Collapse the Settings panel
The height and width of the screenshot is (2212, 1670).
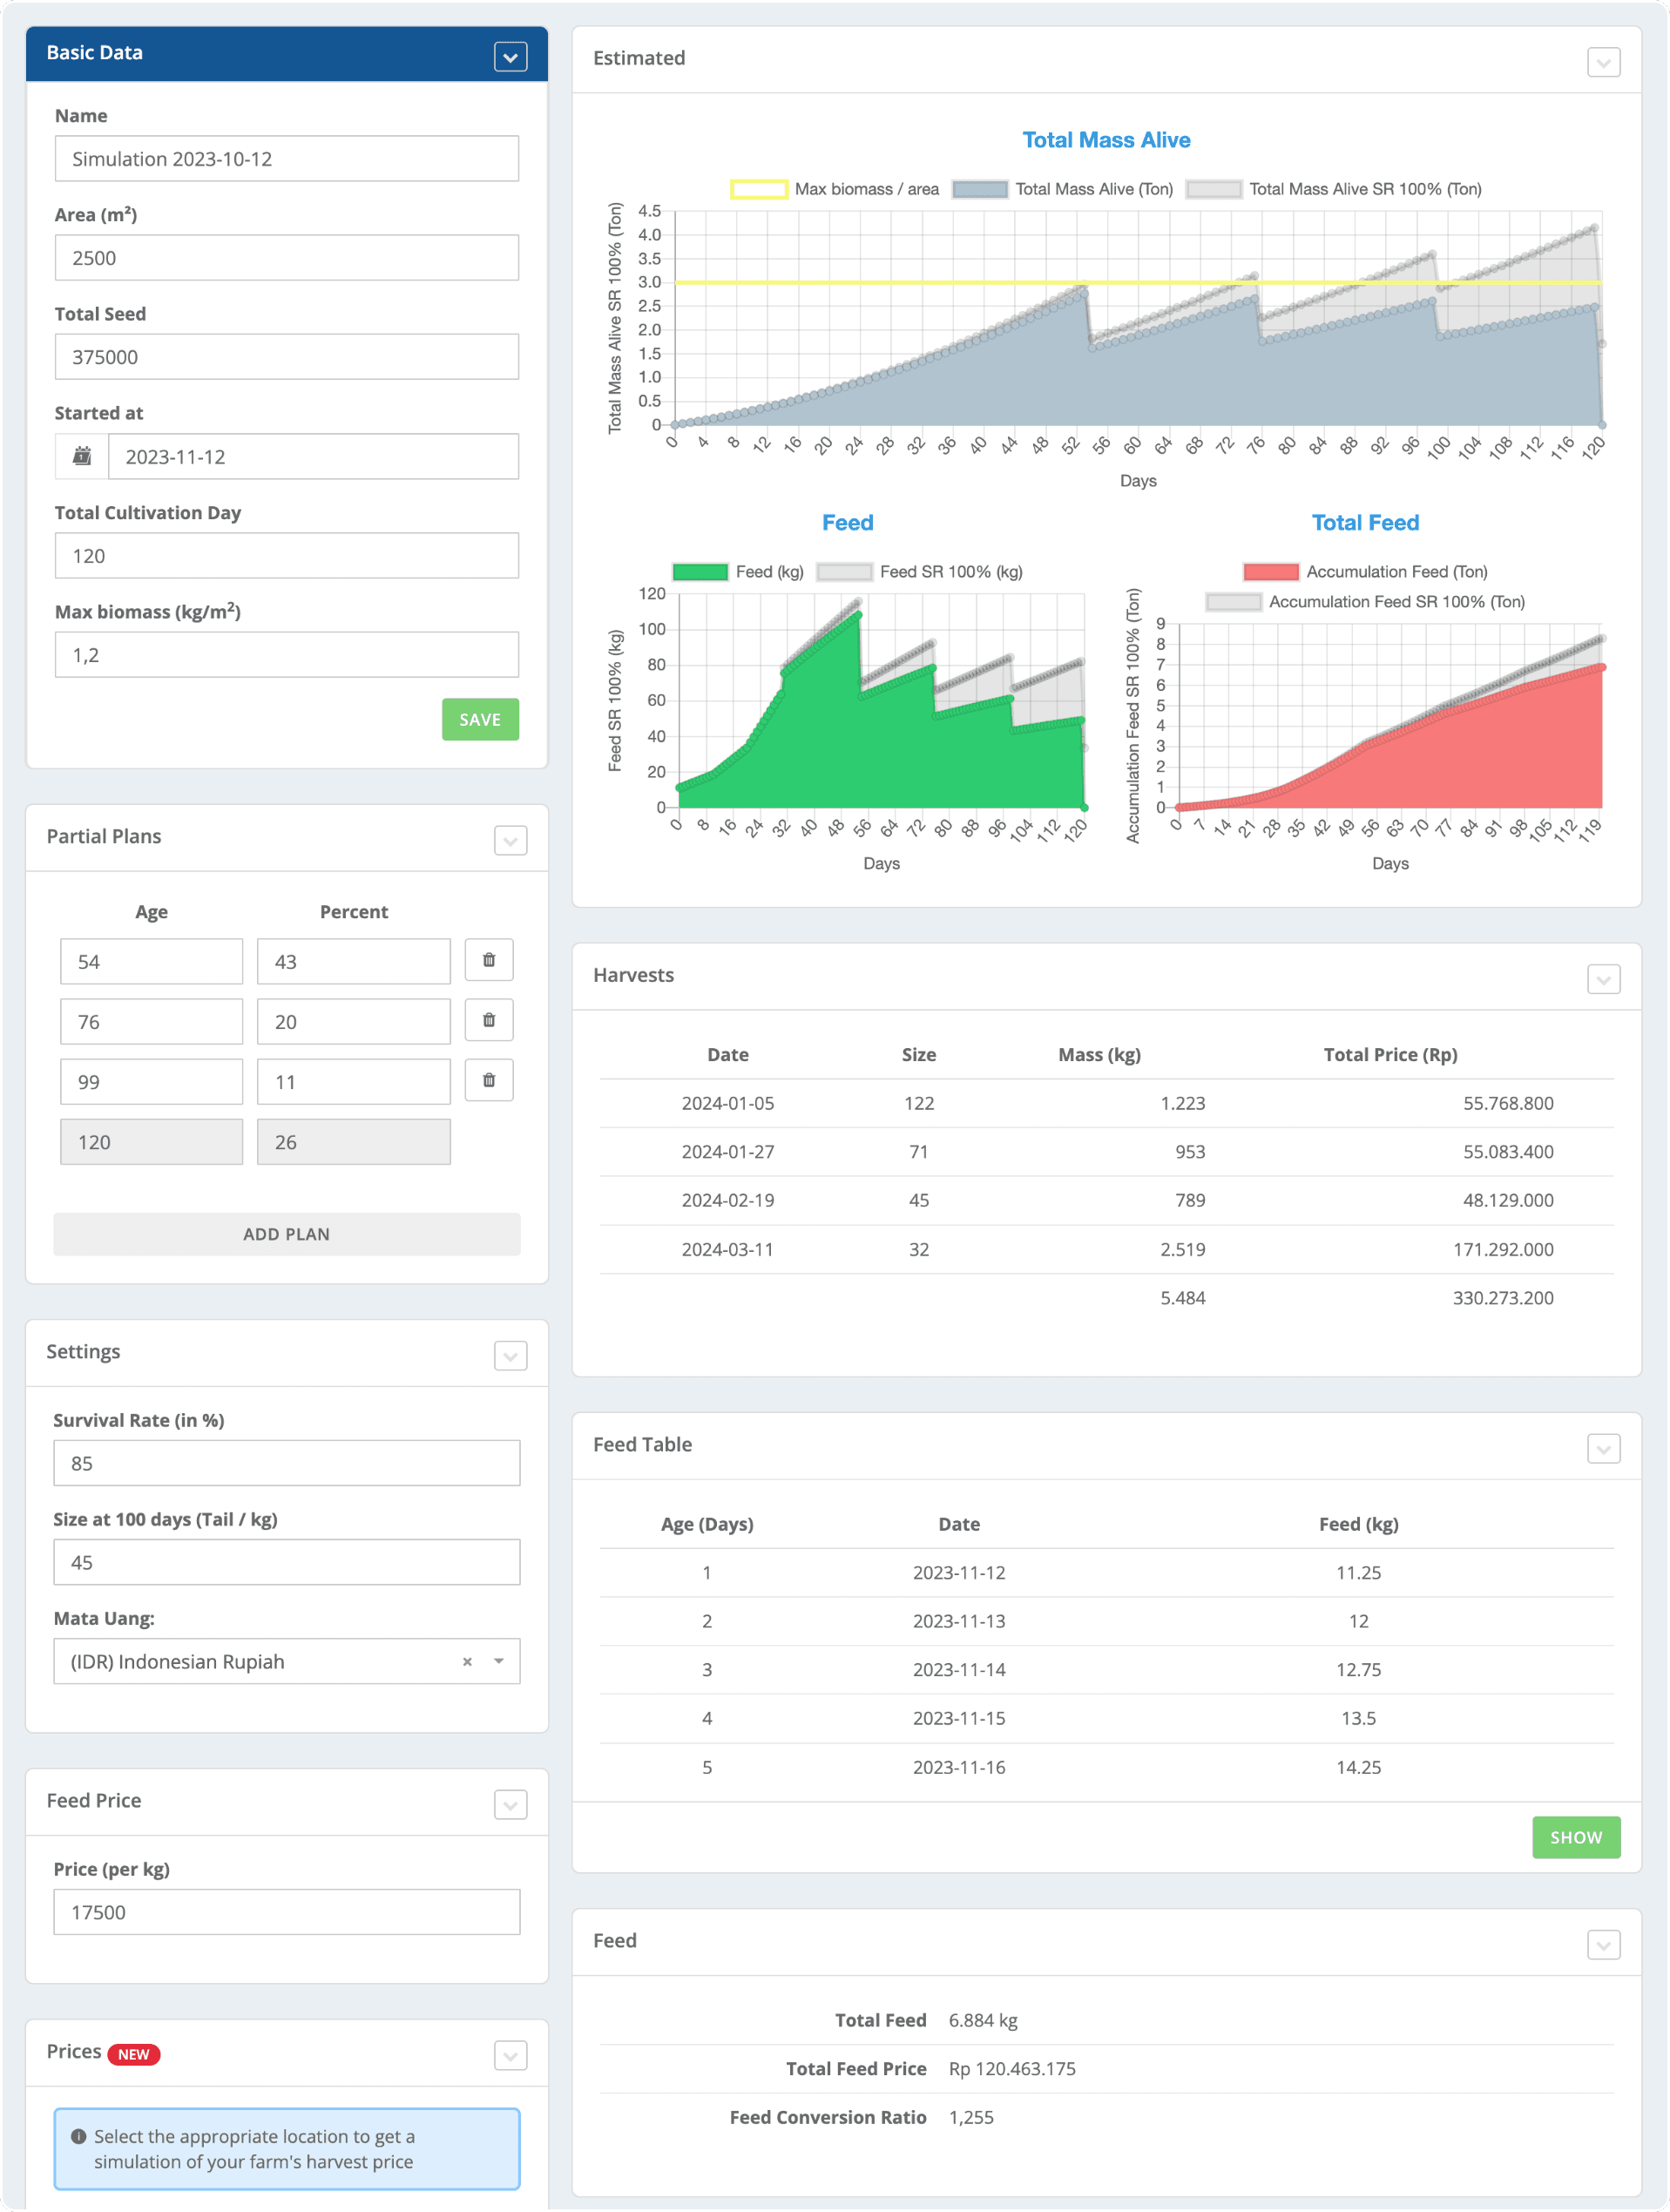[510, 1356]
